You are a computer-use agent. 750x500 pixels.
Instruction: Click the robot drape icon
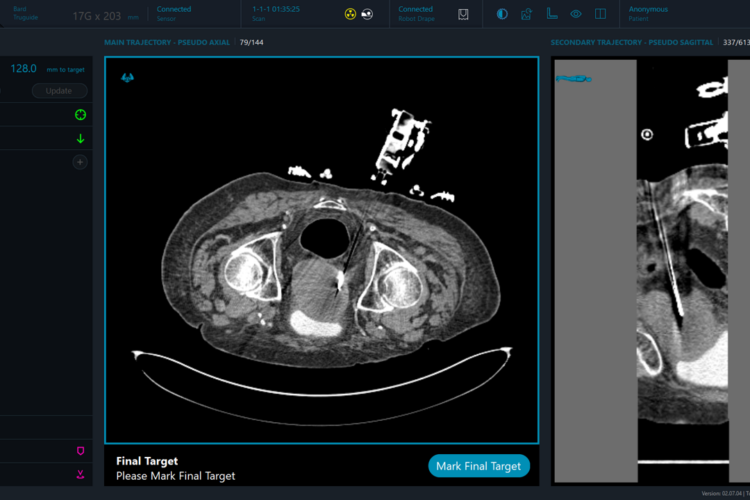(x=463, y=15)
